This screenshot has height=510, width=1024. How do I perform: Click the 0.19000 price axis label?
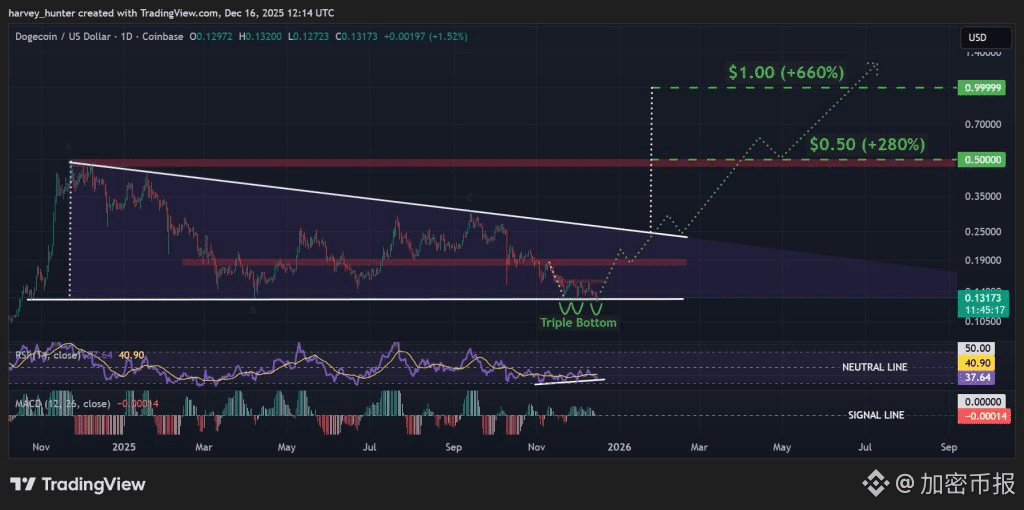tap(982, 260)
